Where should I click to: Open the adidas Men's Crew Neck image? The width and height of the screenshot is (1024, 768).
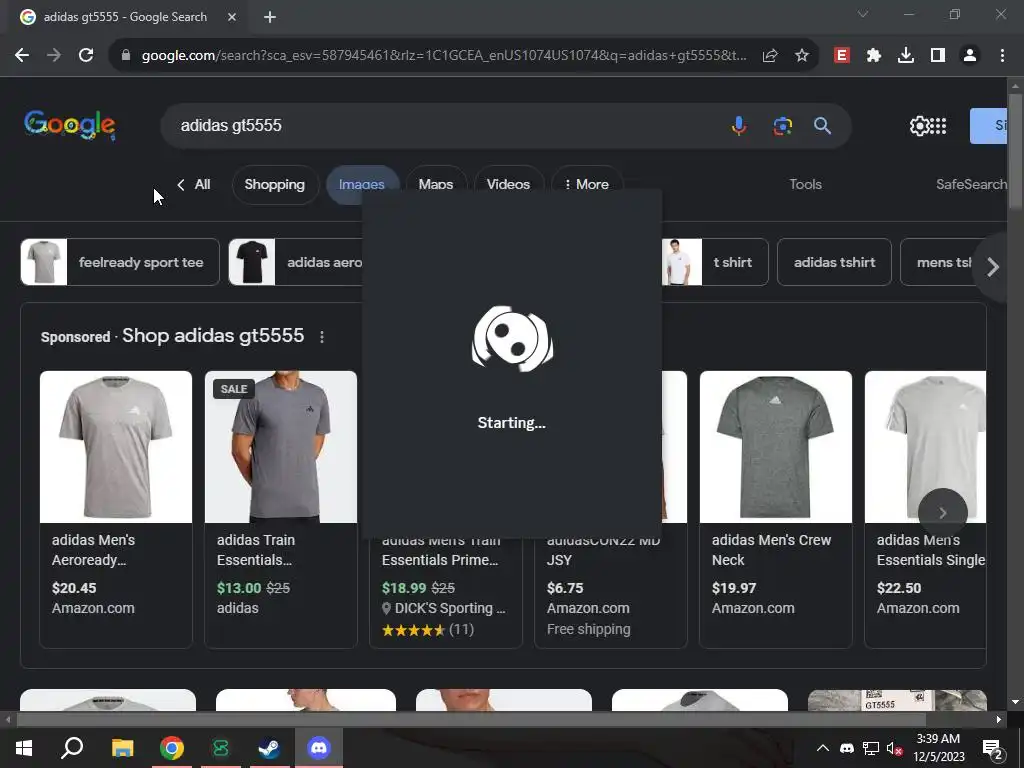(775, 447)
